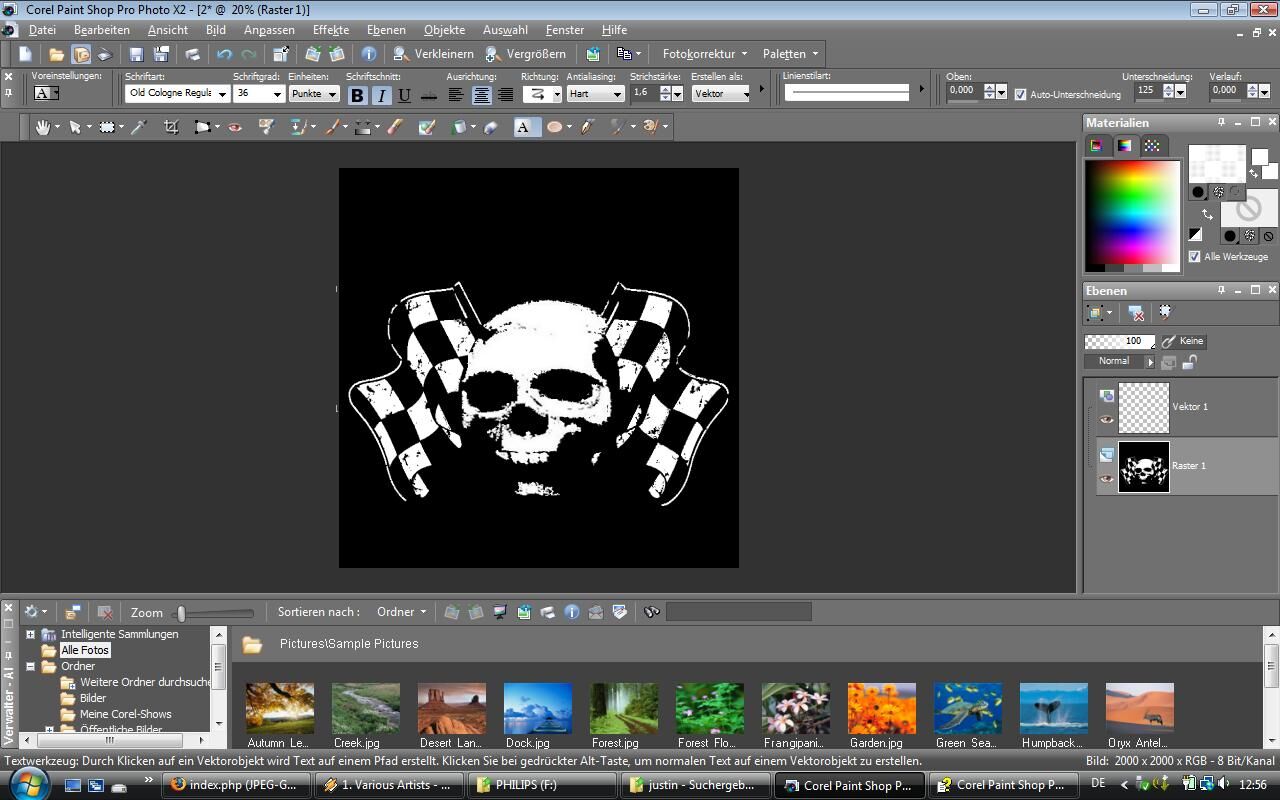Open the Effekte menu
This screenshot has width=1280, height=800.
pos(330,30)
